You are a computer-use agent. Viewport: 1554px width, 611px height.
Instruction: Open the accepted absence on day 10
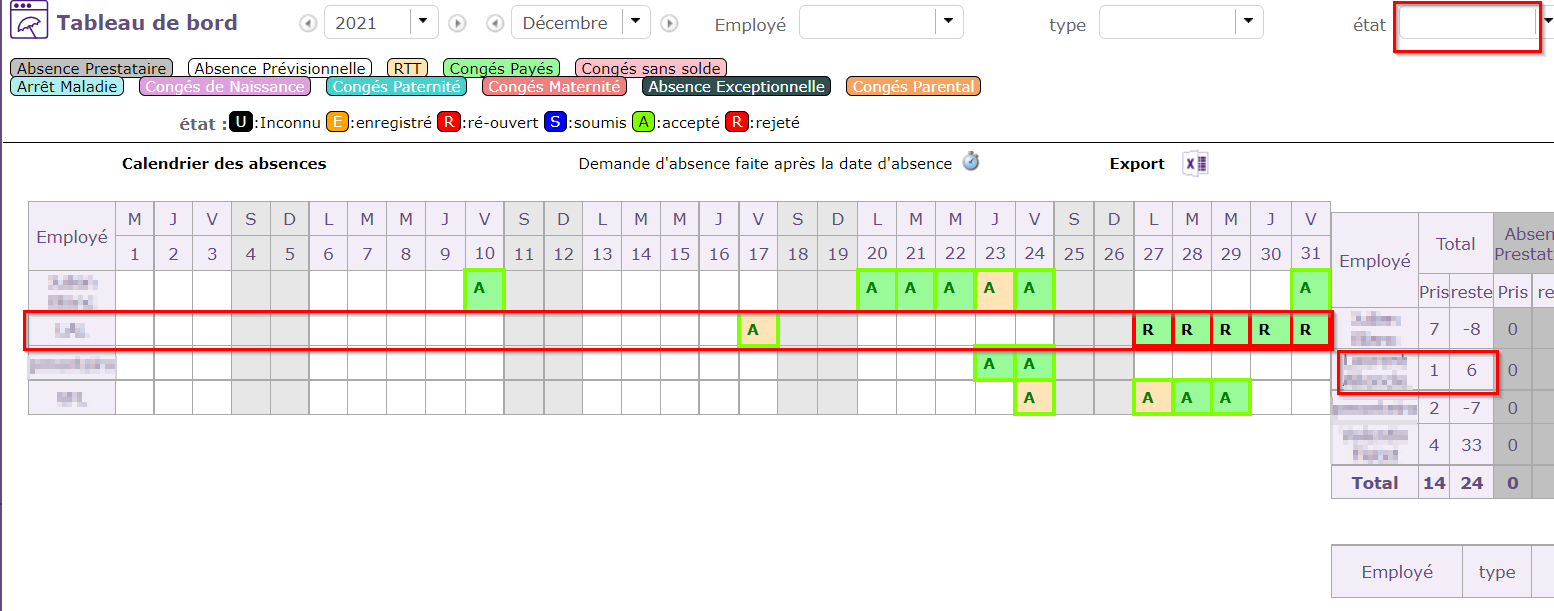pyautogui.click(x=485, y=289)
